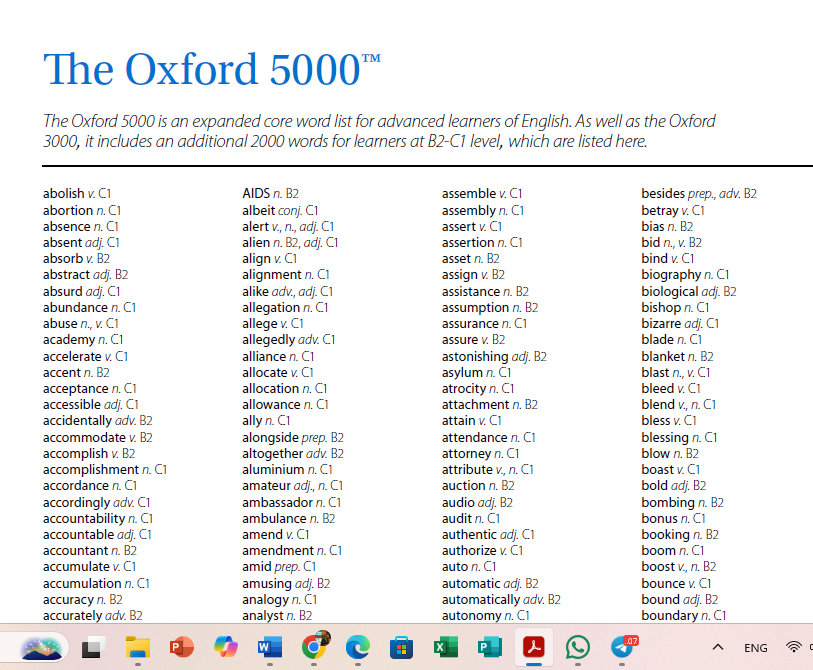Image resolution: width=813 pixels, height=670 pixels.
Task: Switch windows using Task View
Action: 93,648
